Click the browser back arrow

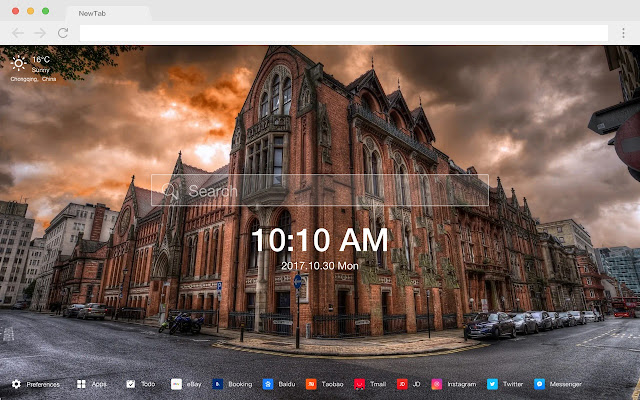(18, 33)
